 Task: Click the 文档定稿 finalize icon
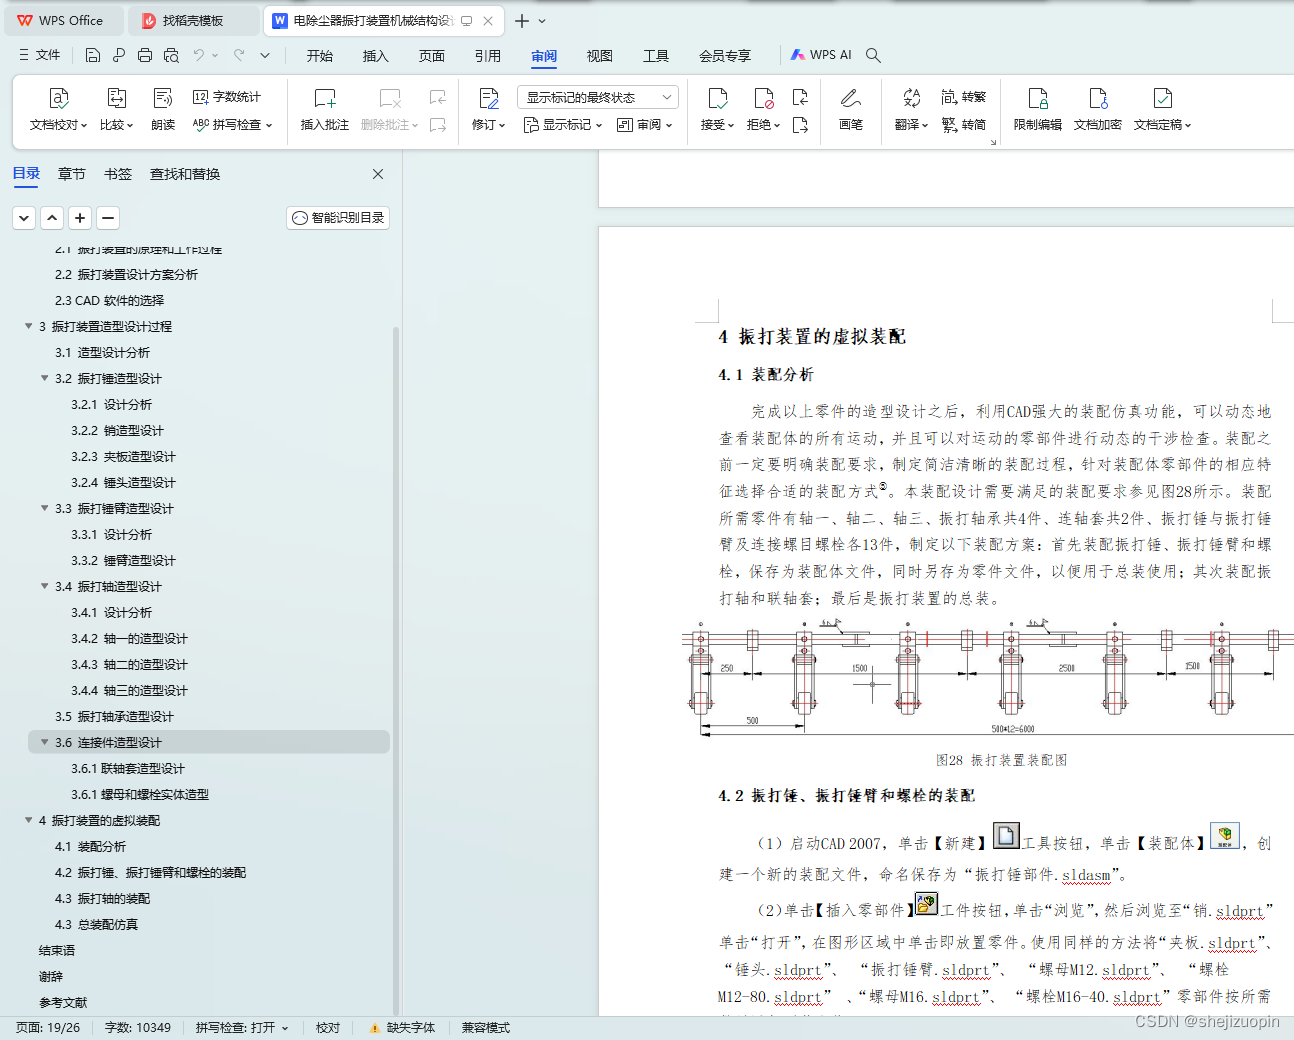(1162, 98)
